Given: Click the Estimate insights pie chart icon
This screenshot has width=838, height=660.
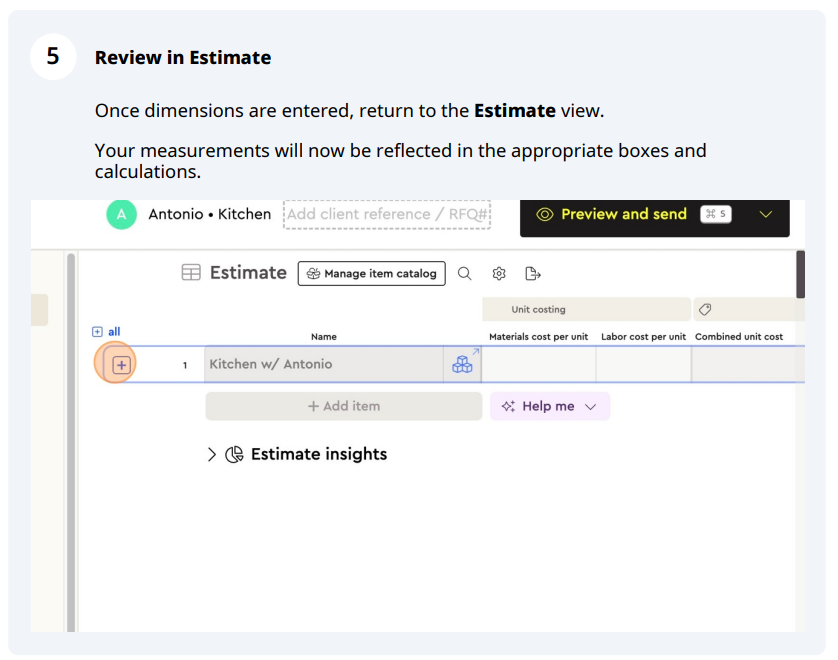Looking at the screenshot, I should [x=234, y=455].
